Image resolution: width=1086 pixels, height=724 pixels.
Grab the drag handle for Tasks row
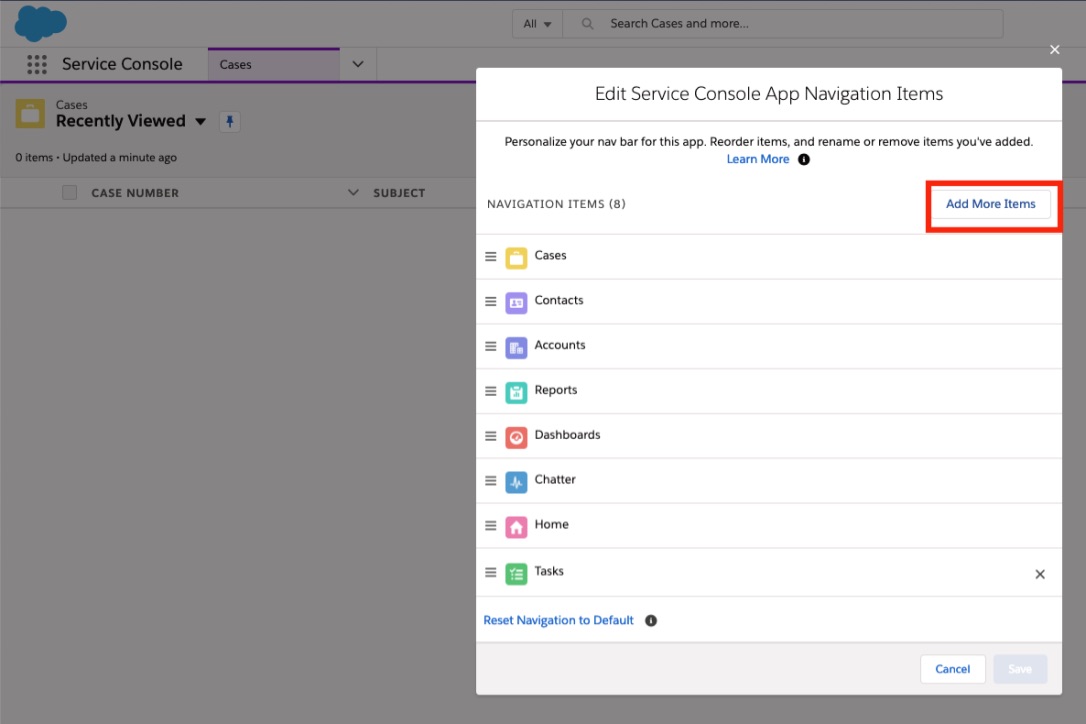(x=490, y=572)
